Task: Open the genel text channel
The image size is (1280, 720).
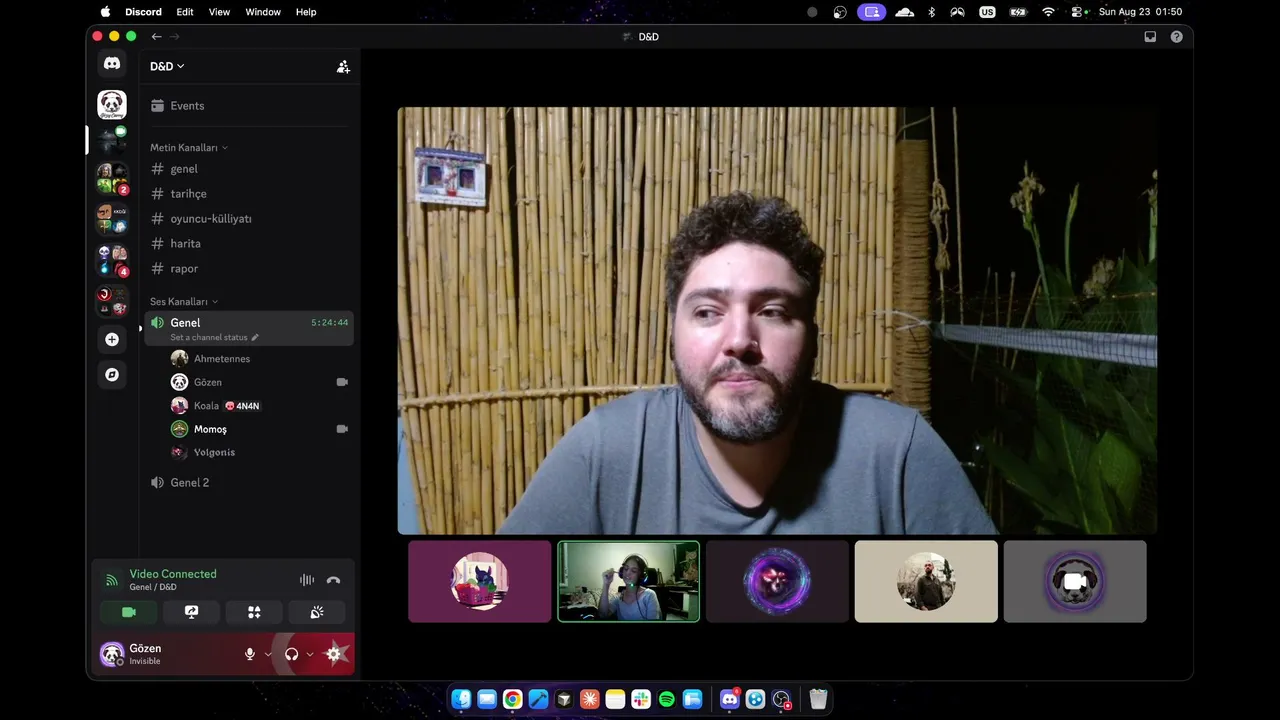Action: [248, 169]
